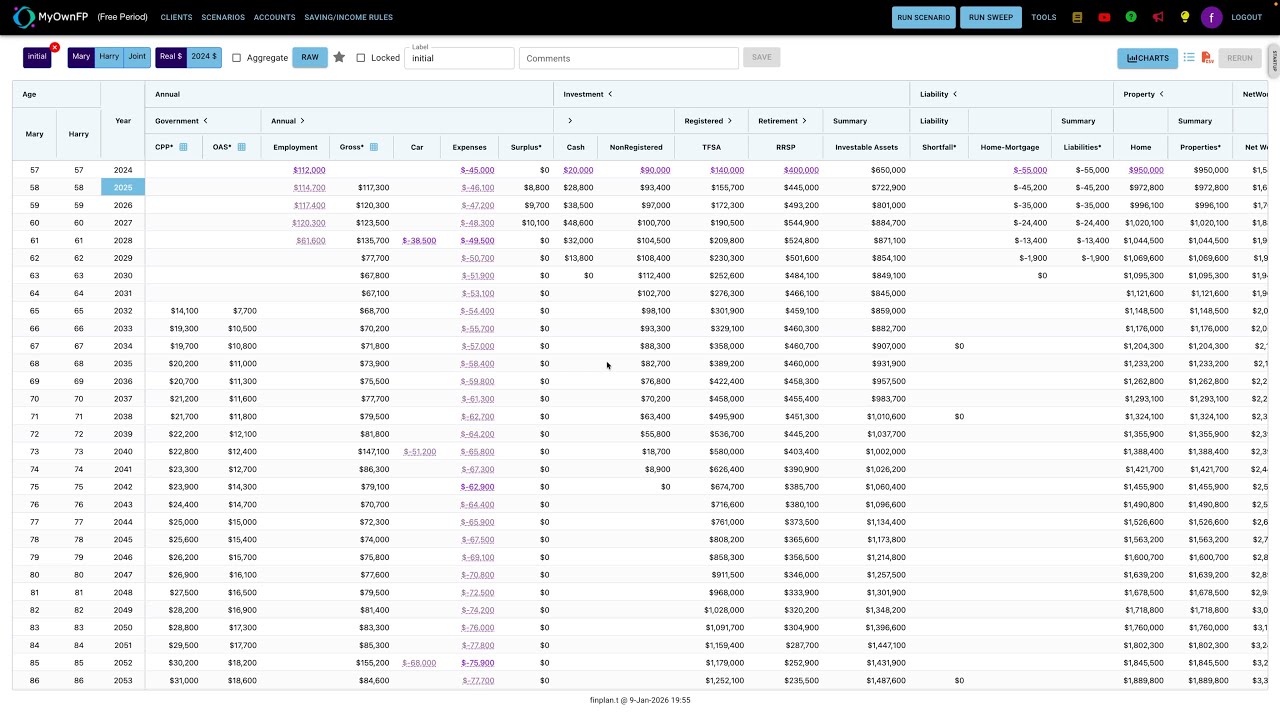The image size is (1280, 720).
Task: Click the green help question mark icon
Action: point(1131,17)
